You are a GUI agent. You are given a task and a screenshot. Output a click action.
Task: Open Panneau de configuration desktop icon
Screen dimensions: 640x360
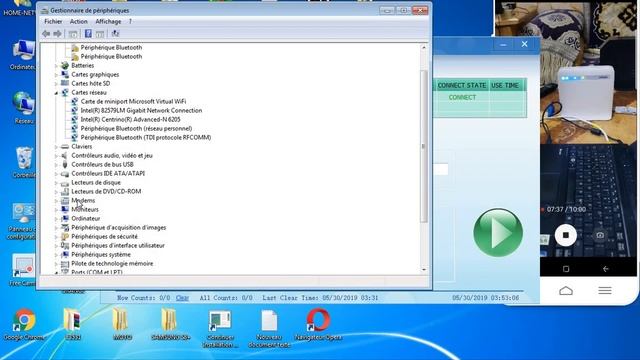point(22,221)
